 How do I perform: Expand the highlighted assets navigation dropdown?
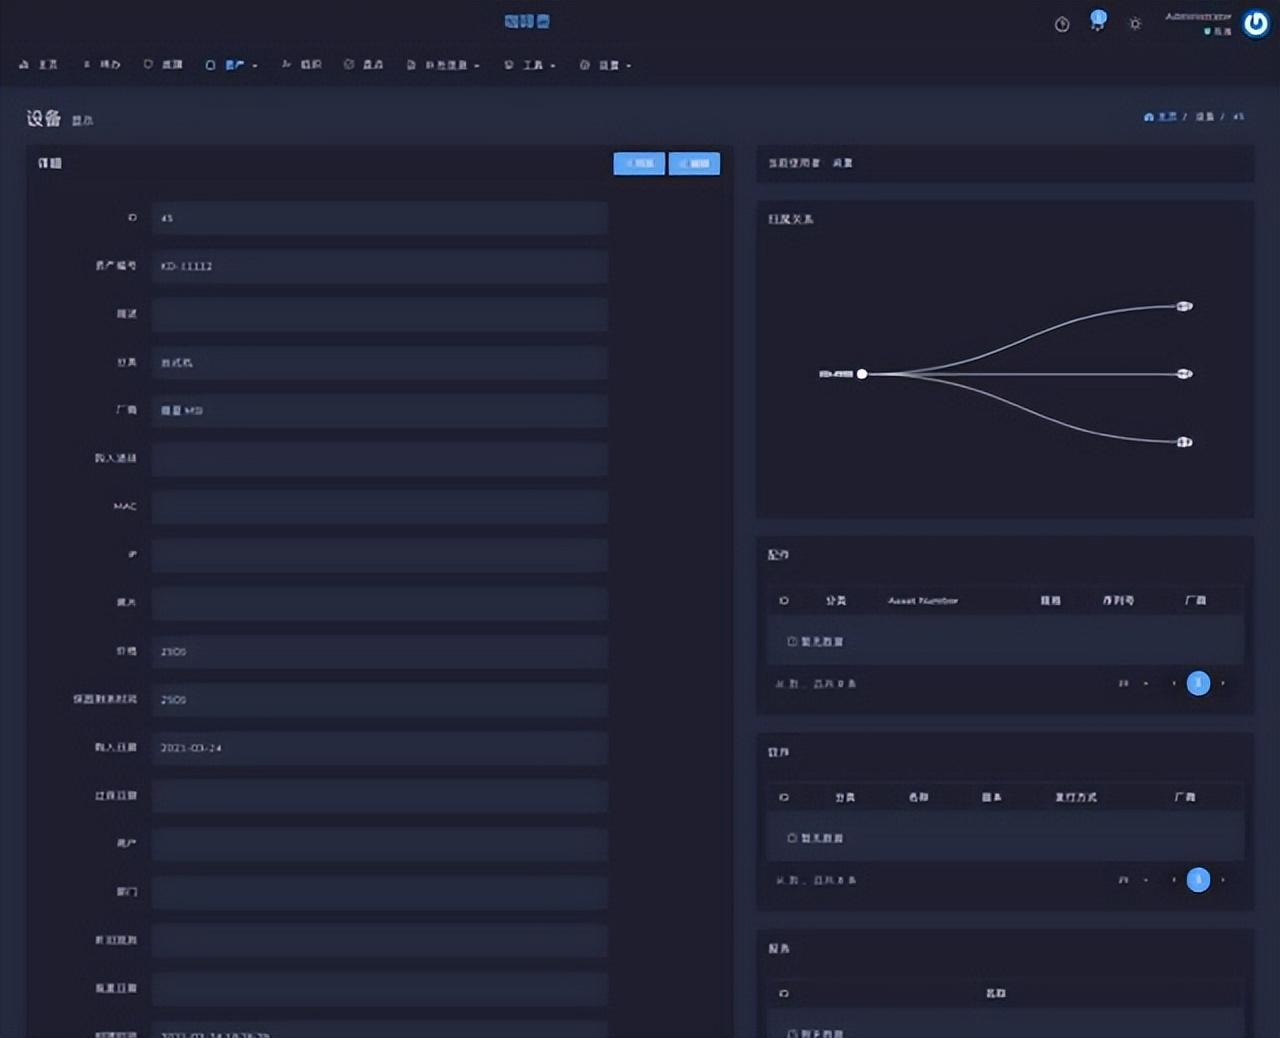[x=231, y=65]
